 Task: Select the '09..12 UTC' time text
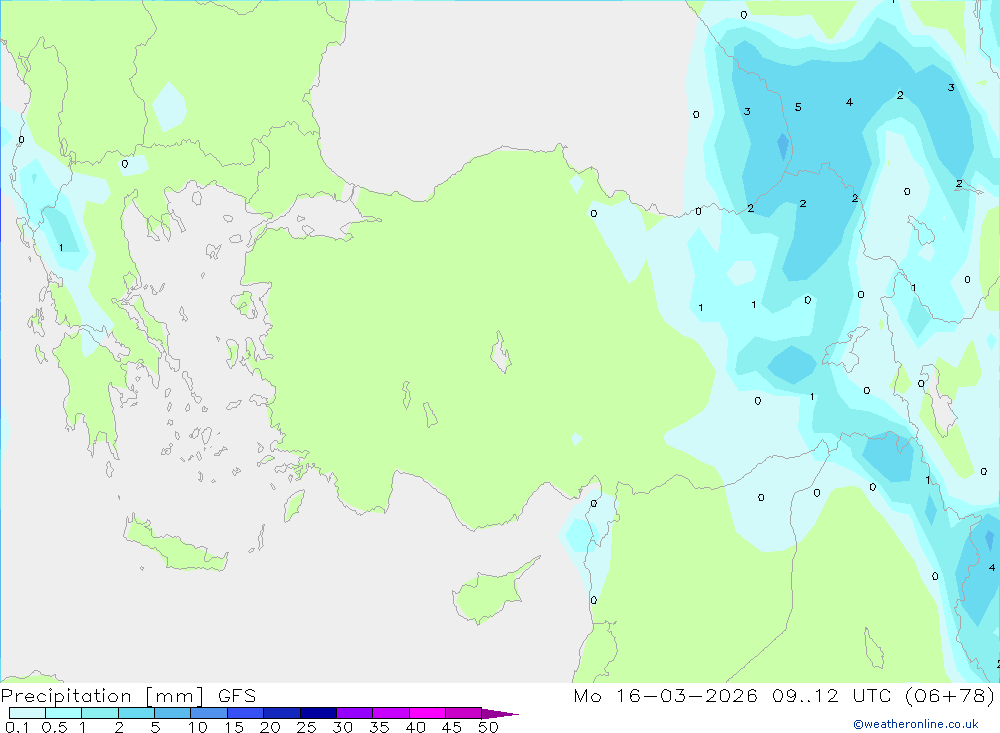831,696
